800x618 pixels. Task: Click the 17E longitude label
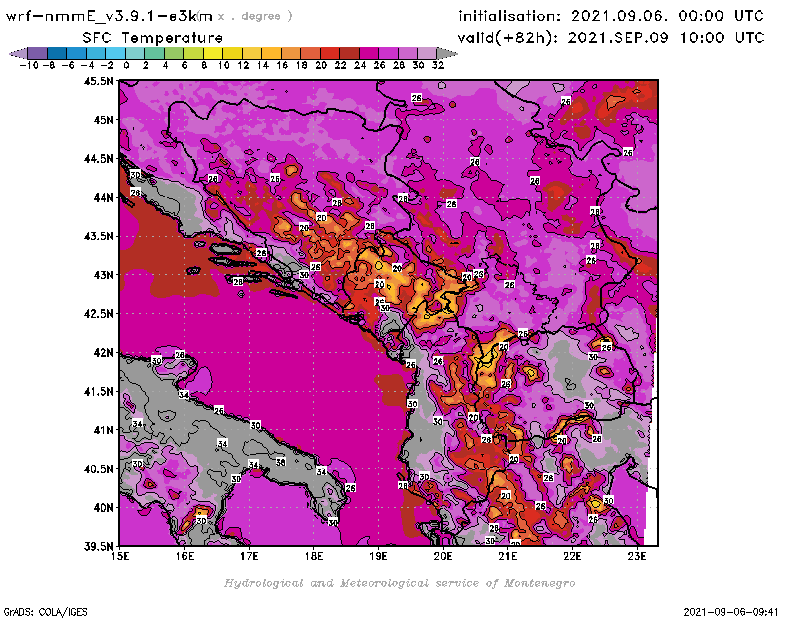point(249,556)
